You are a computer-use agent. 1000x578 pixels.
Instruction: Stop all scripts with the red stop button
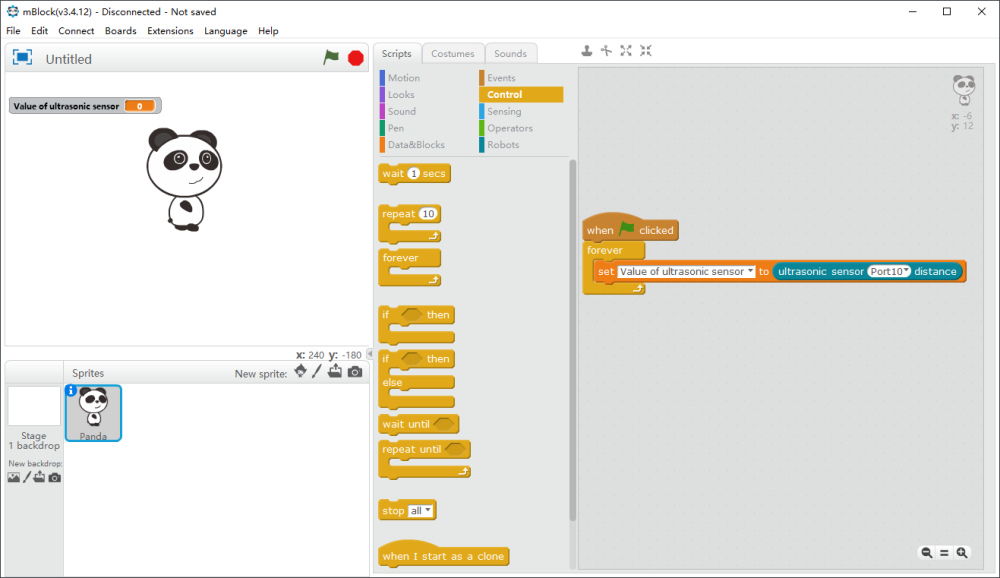(356, 58)
